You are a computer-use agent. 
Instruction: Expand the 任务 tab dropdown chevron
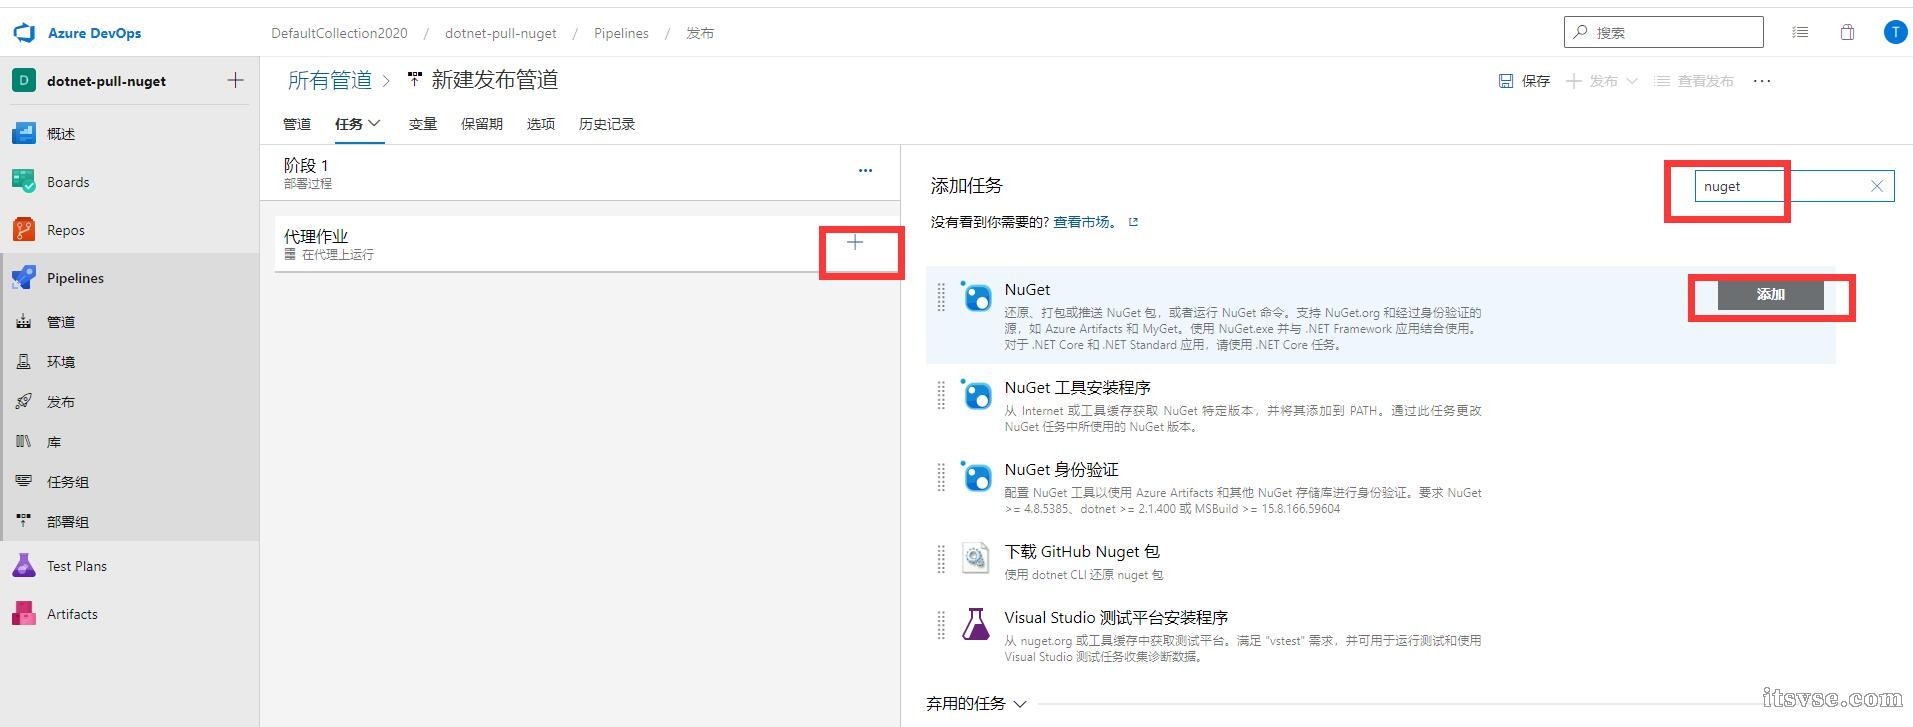pyautogui.click(x=375, y=123)
